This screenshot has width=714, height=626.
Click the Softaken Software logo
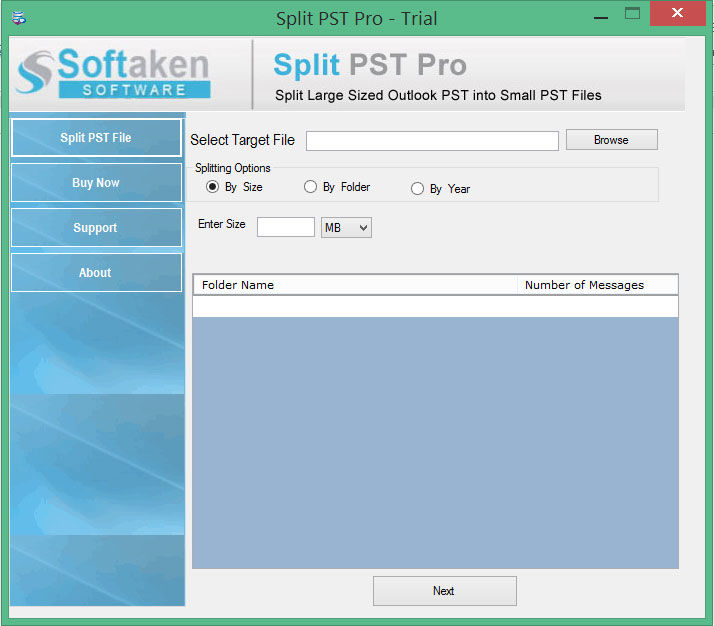click(112, 73)
